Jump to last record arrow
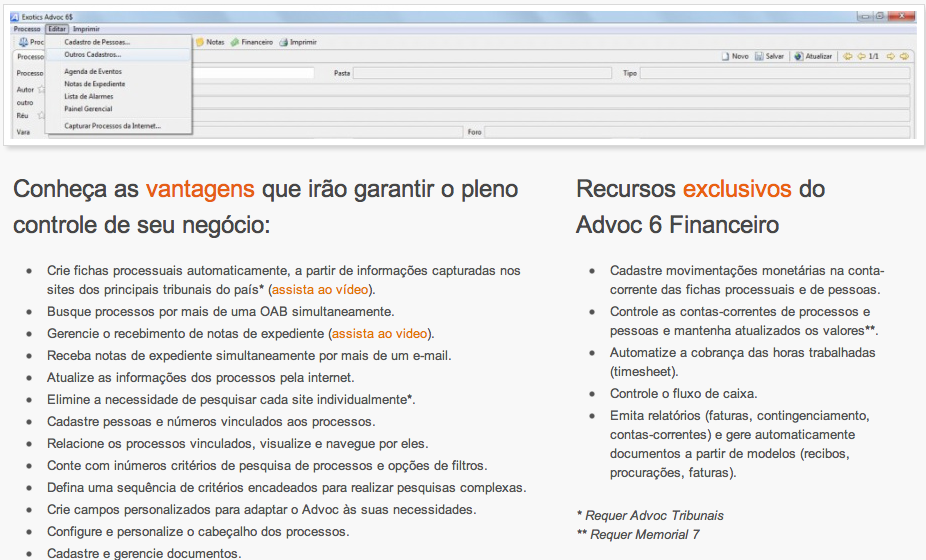Image resolution: width=926 pixels, height=560 pixels. coord(903,57)
